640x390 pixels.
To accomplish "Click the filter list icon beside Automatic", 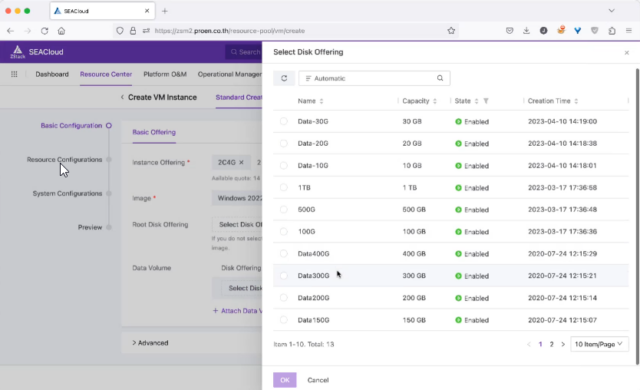I will click(x=308, y=78).
